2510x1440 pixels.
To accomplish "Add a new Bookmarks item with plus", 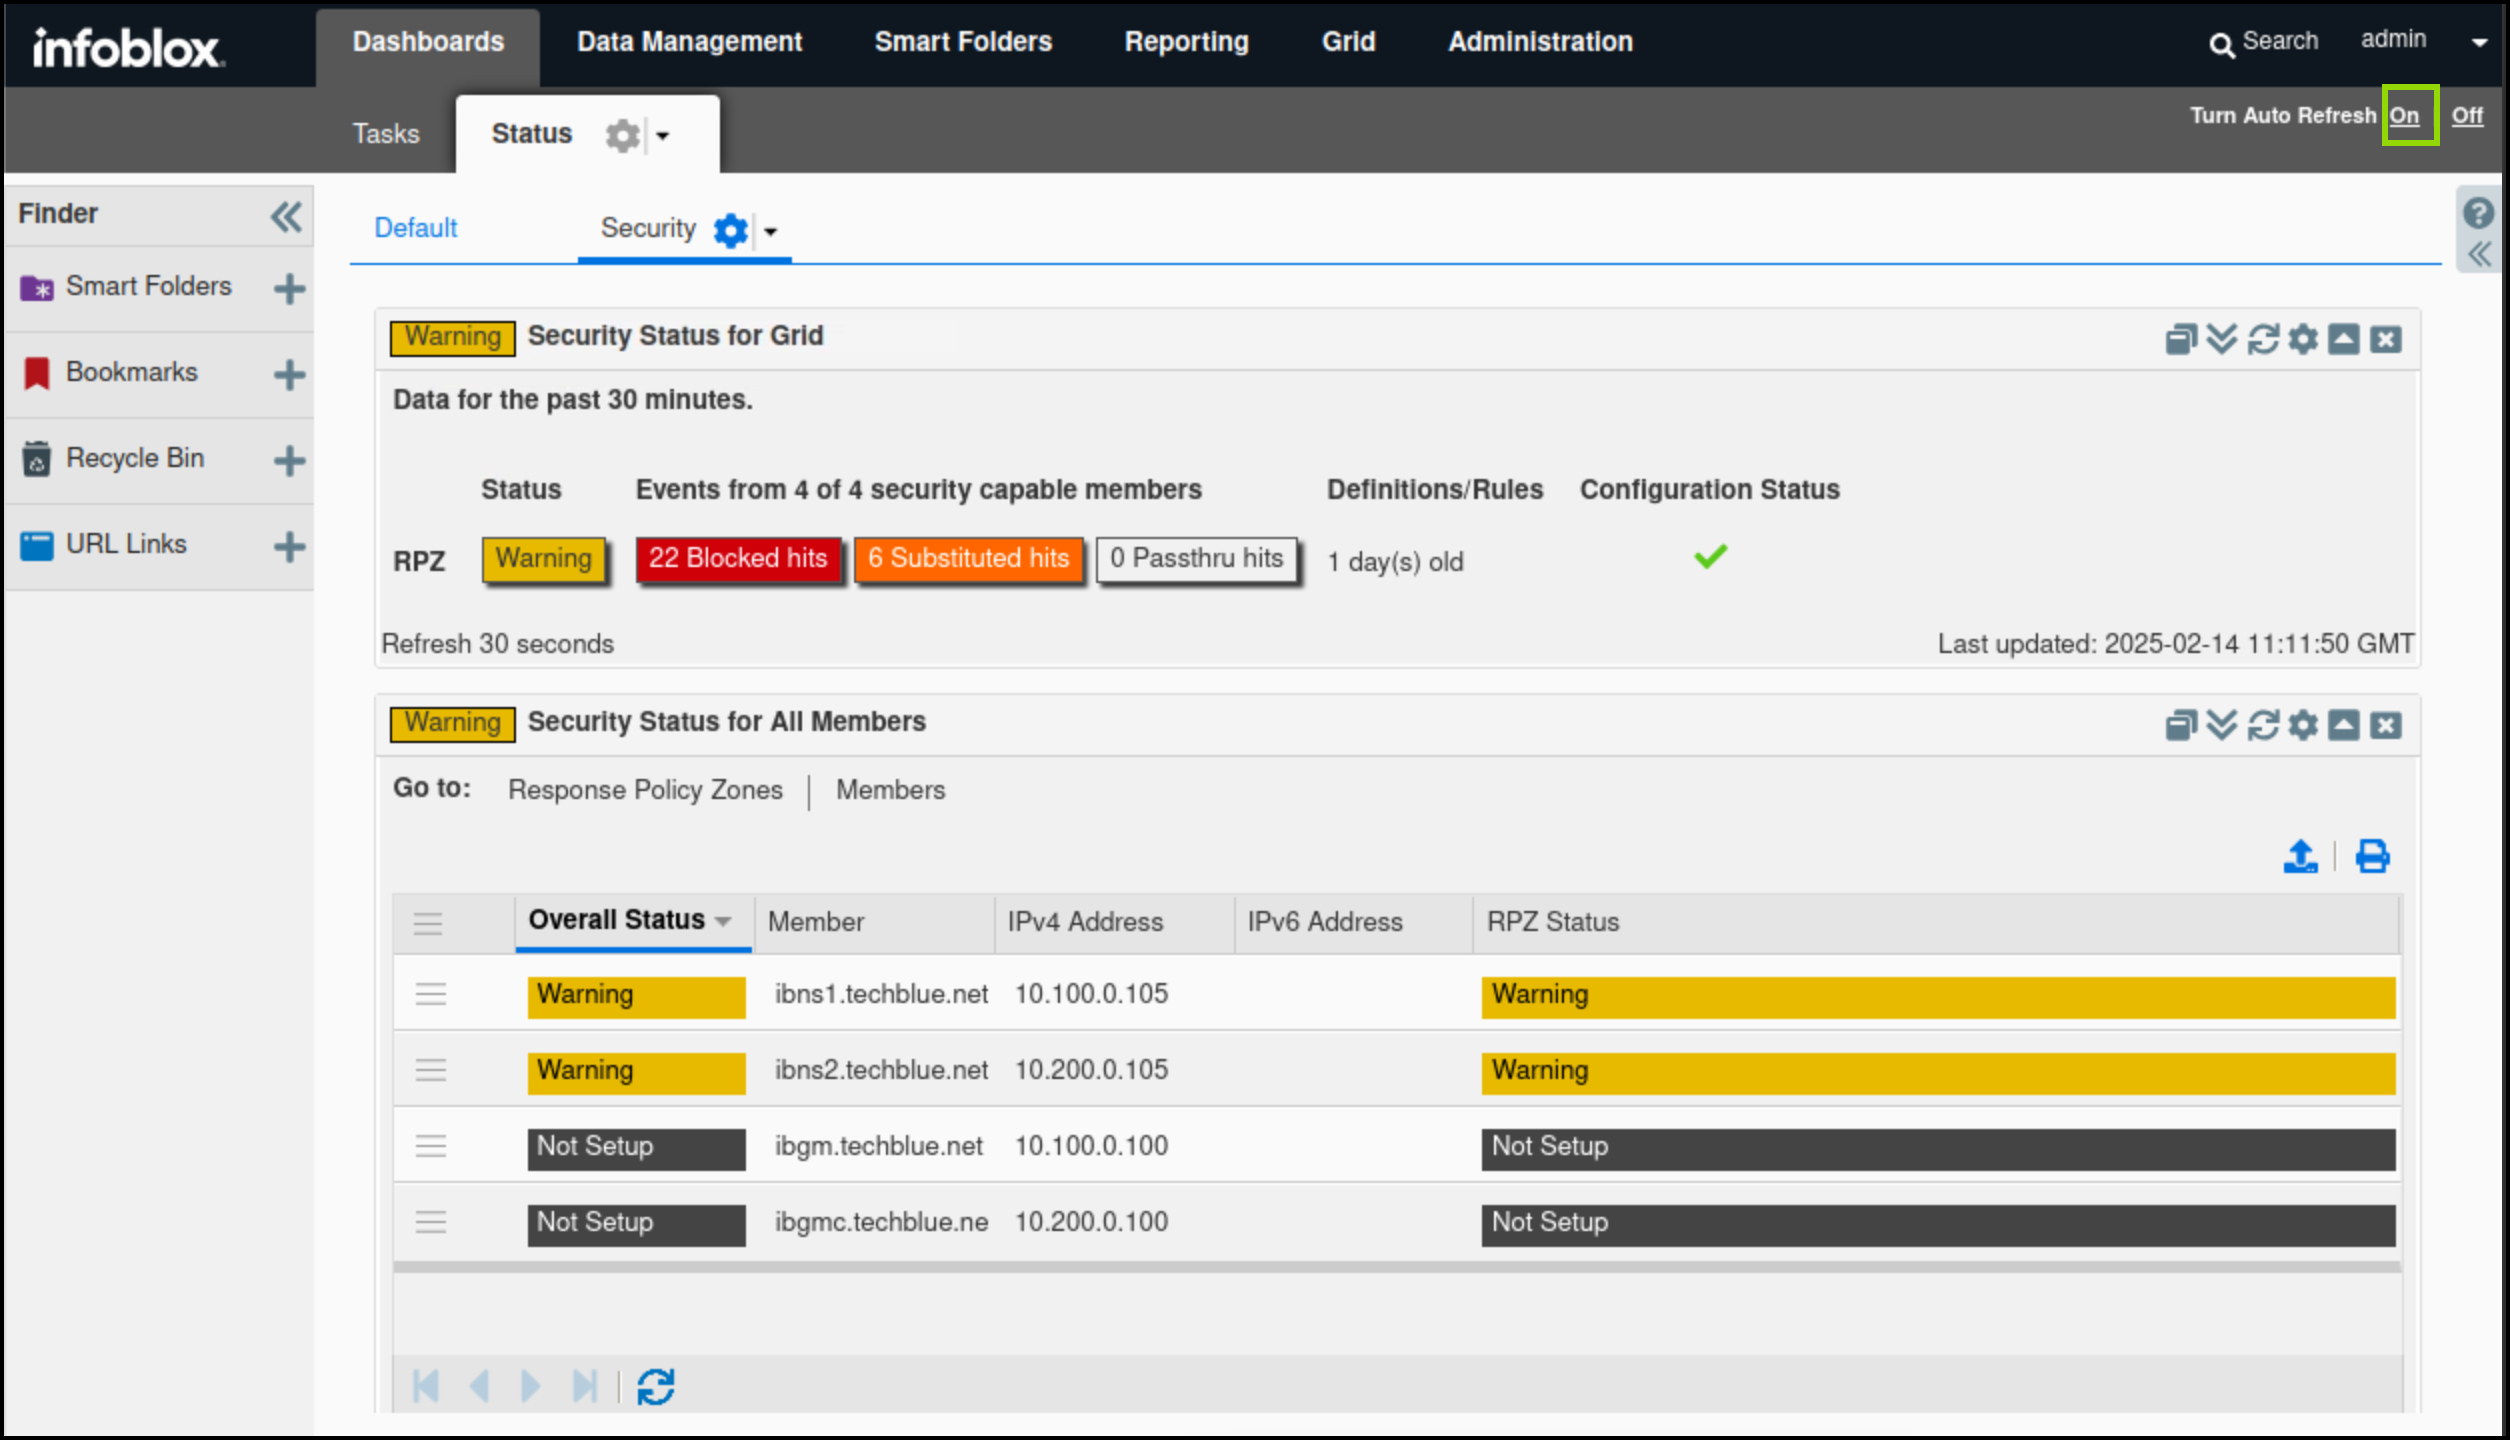I will coord(289,375).
